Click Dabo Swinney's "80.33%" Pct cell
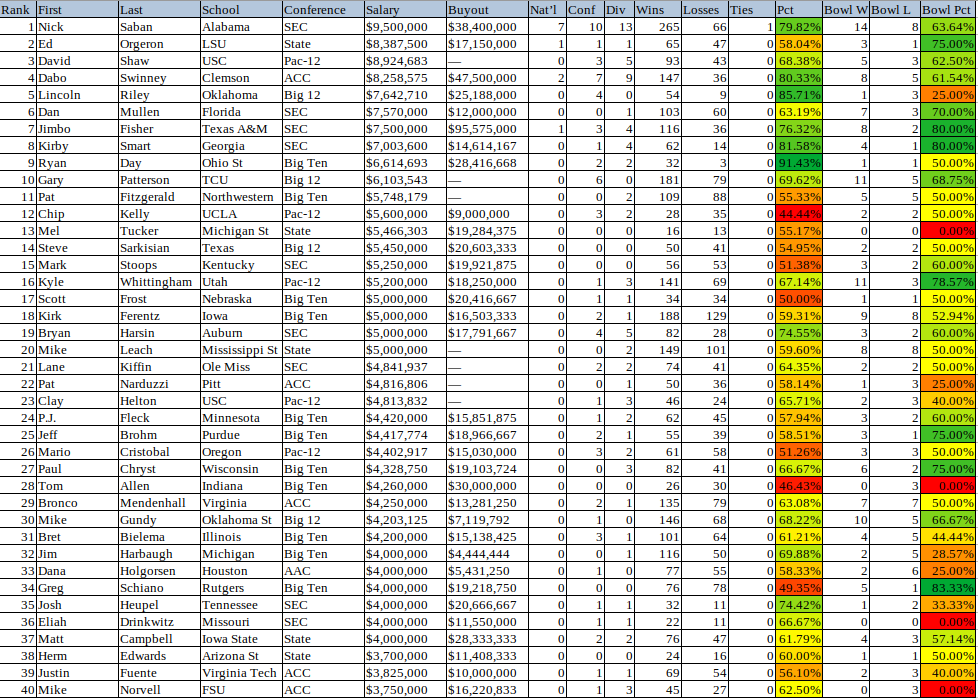This screenshot has height=698, width=978. coord(799,78)
